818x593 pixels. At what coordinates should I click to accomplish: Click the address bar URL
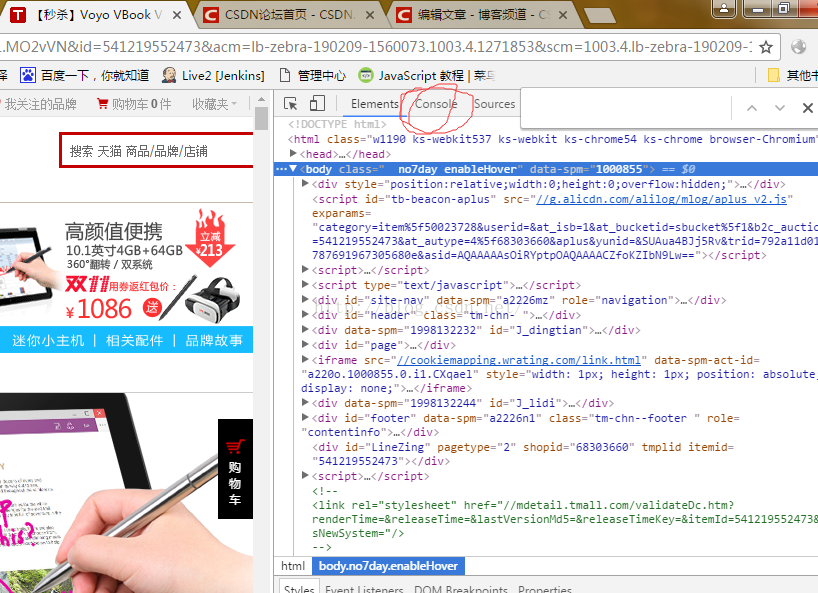pyautogui.click(x=376, y=47)
